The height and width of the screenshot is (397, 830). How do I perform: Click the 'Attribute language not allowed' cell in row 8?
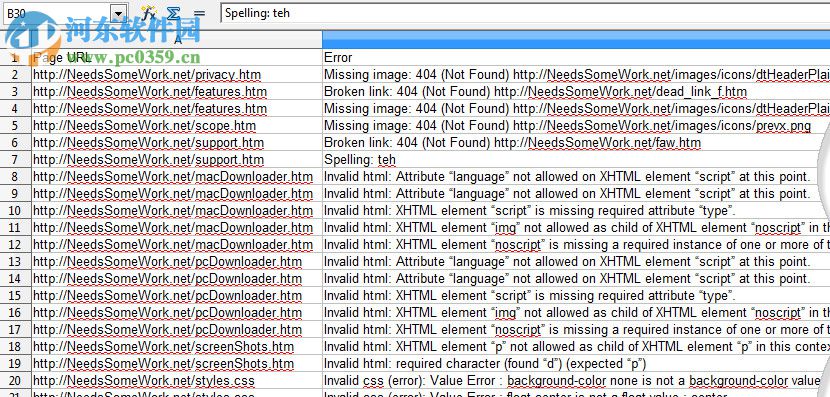[x=576, y=176]
